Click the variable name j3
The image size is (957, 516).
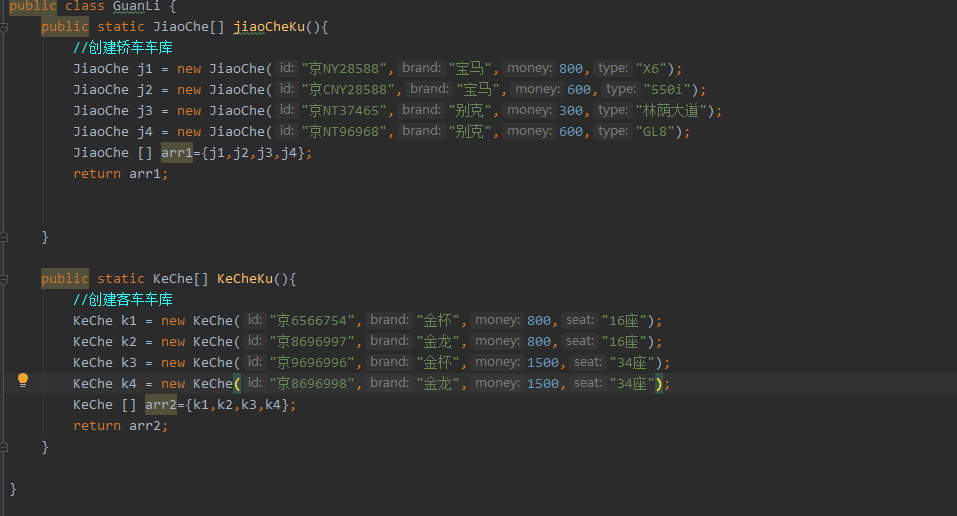point(145,111)
